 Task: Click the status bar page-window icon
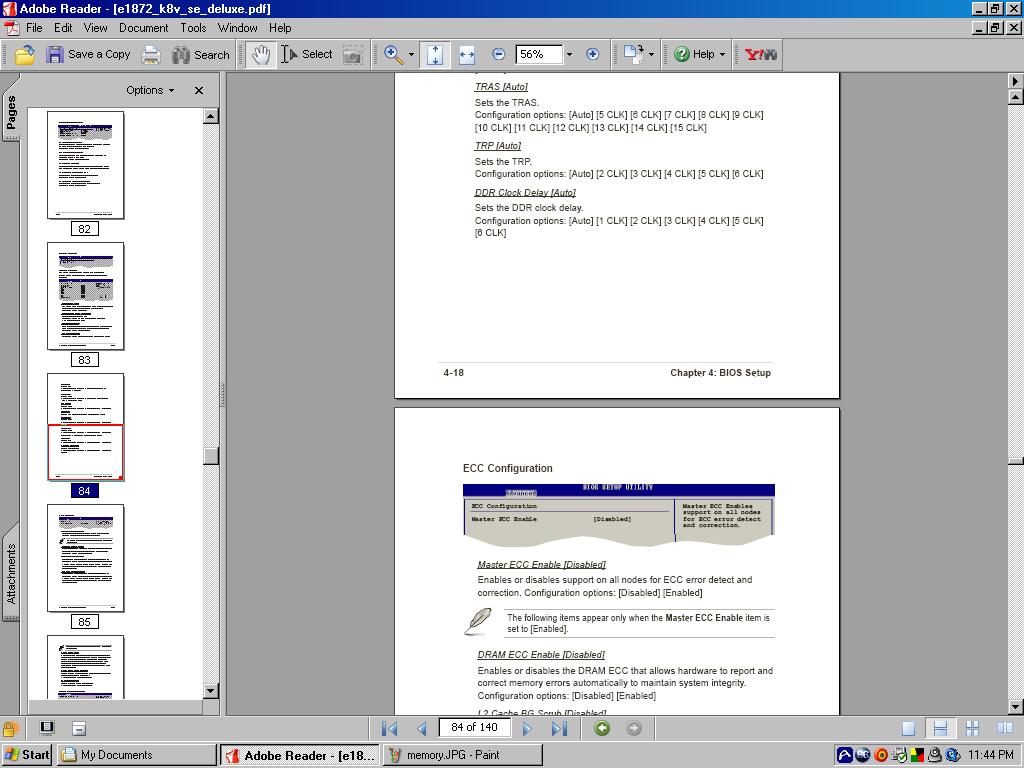(78, 728)
